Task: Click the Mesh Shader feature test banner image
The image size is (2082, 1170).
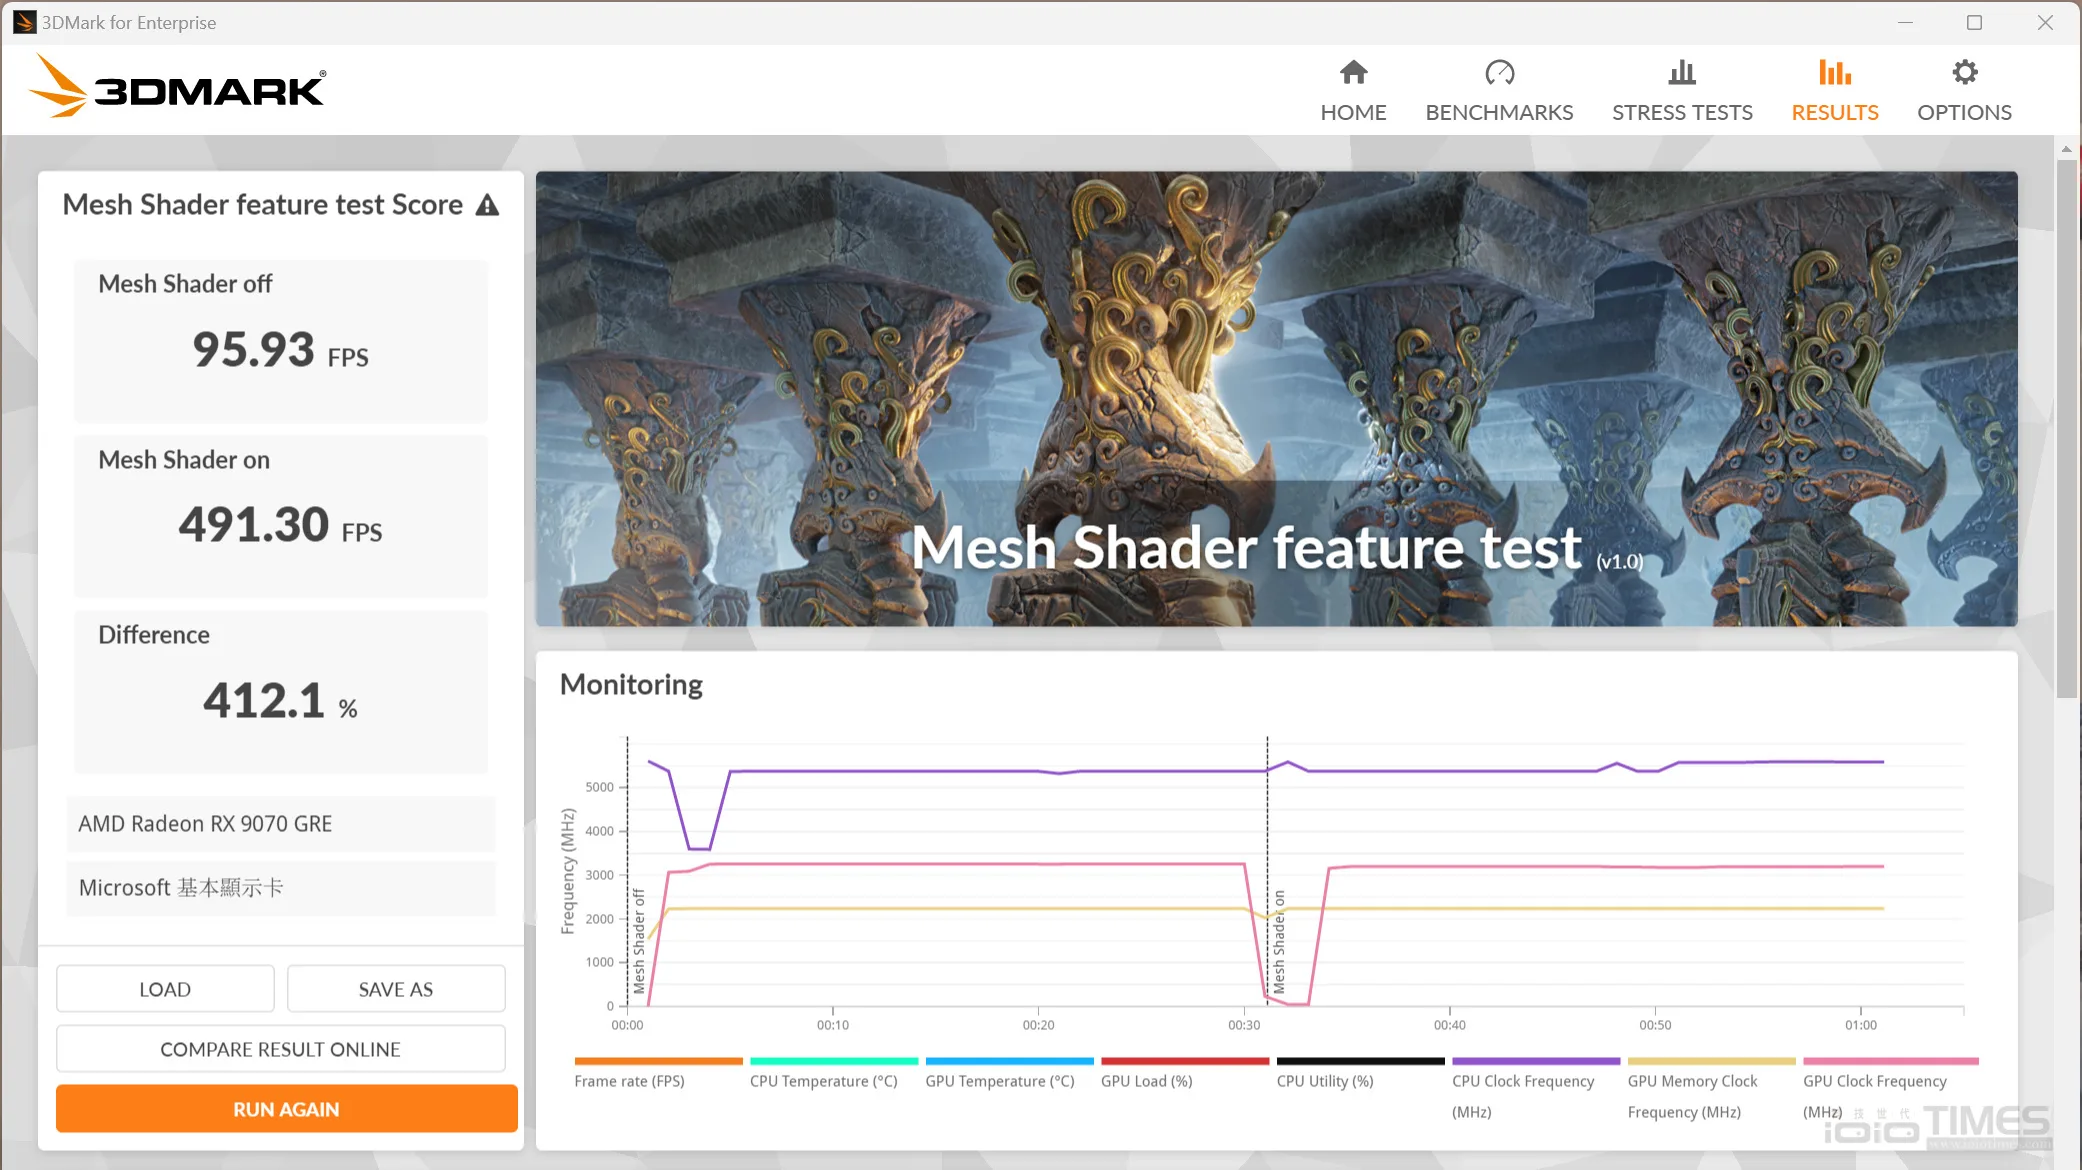Action: [1276, 399]
